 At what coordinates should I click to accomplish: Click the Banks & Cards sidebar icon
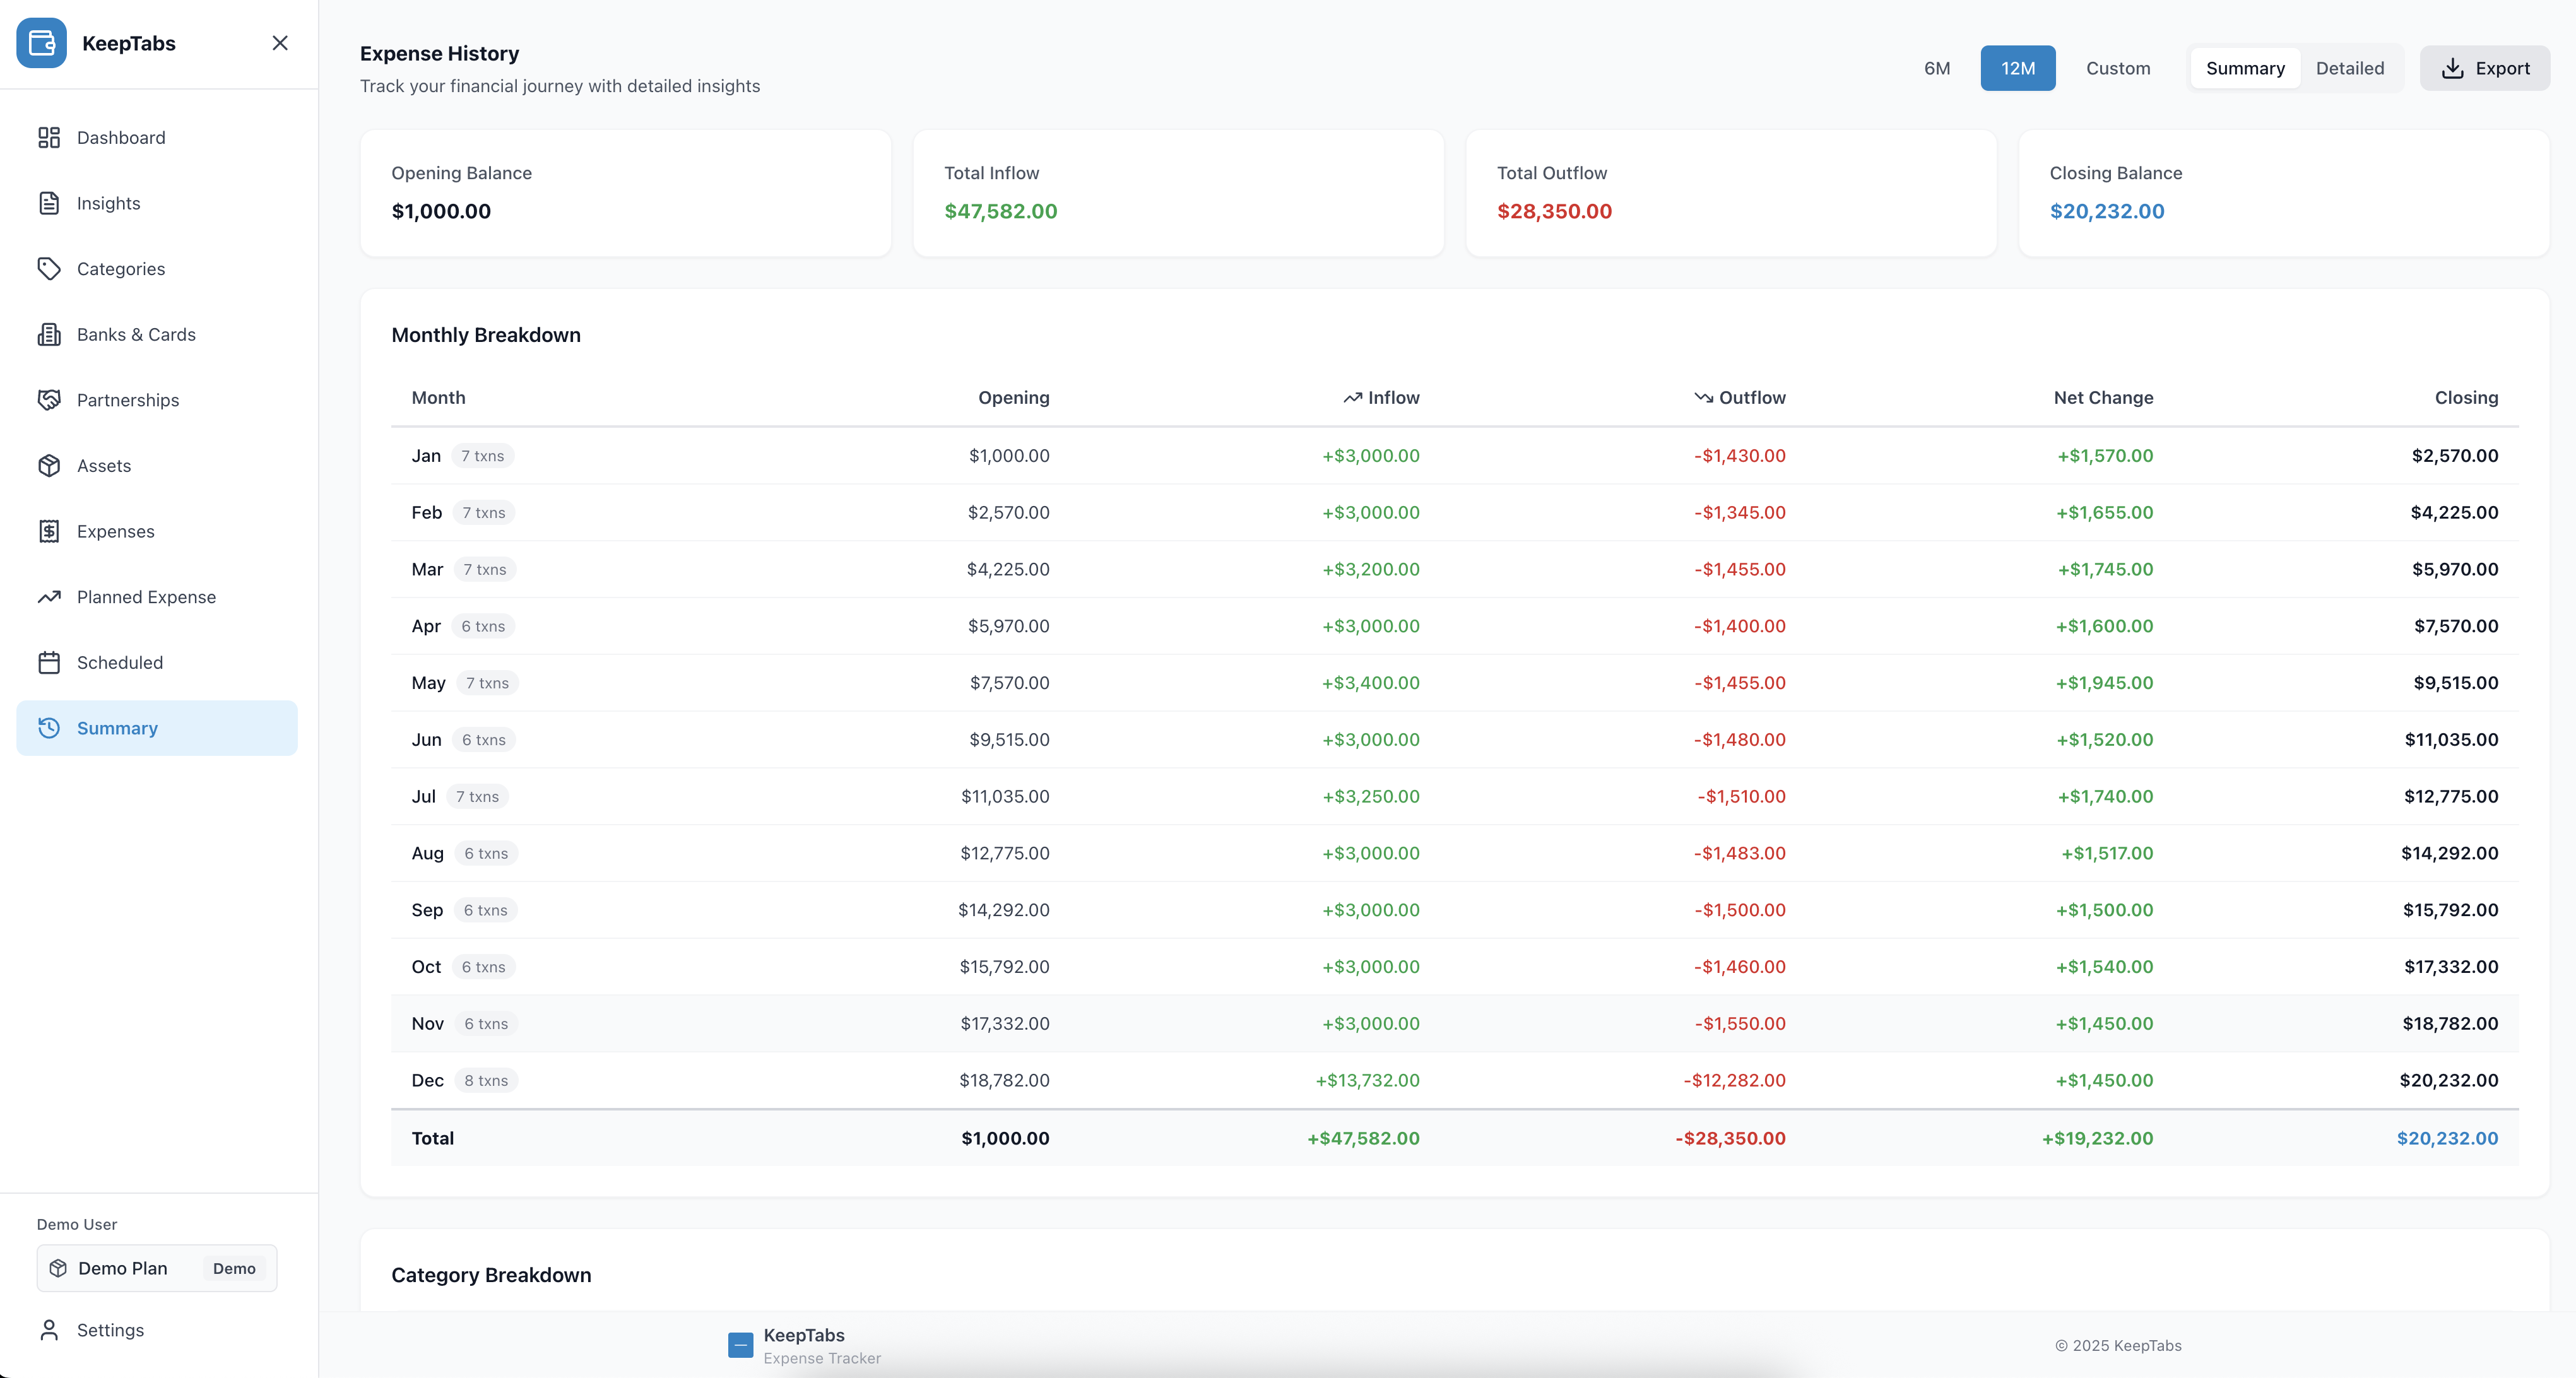[49, 334]
